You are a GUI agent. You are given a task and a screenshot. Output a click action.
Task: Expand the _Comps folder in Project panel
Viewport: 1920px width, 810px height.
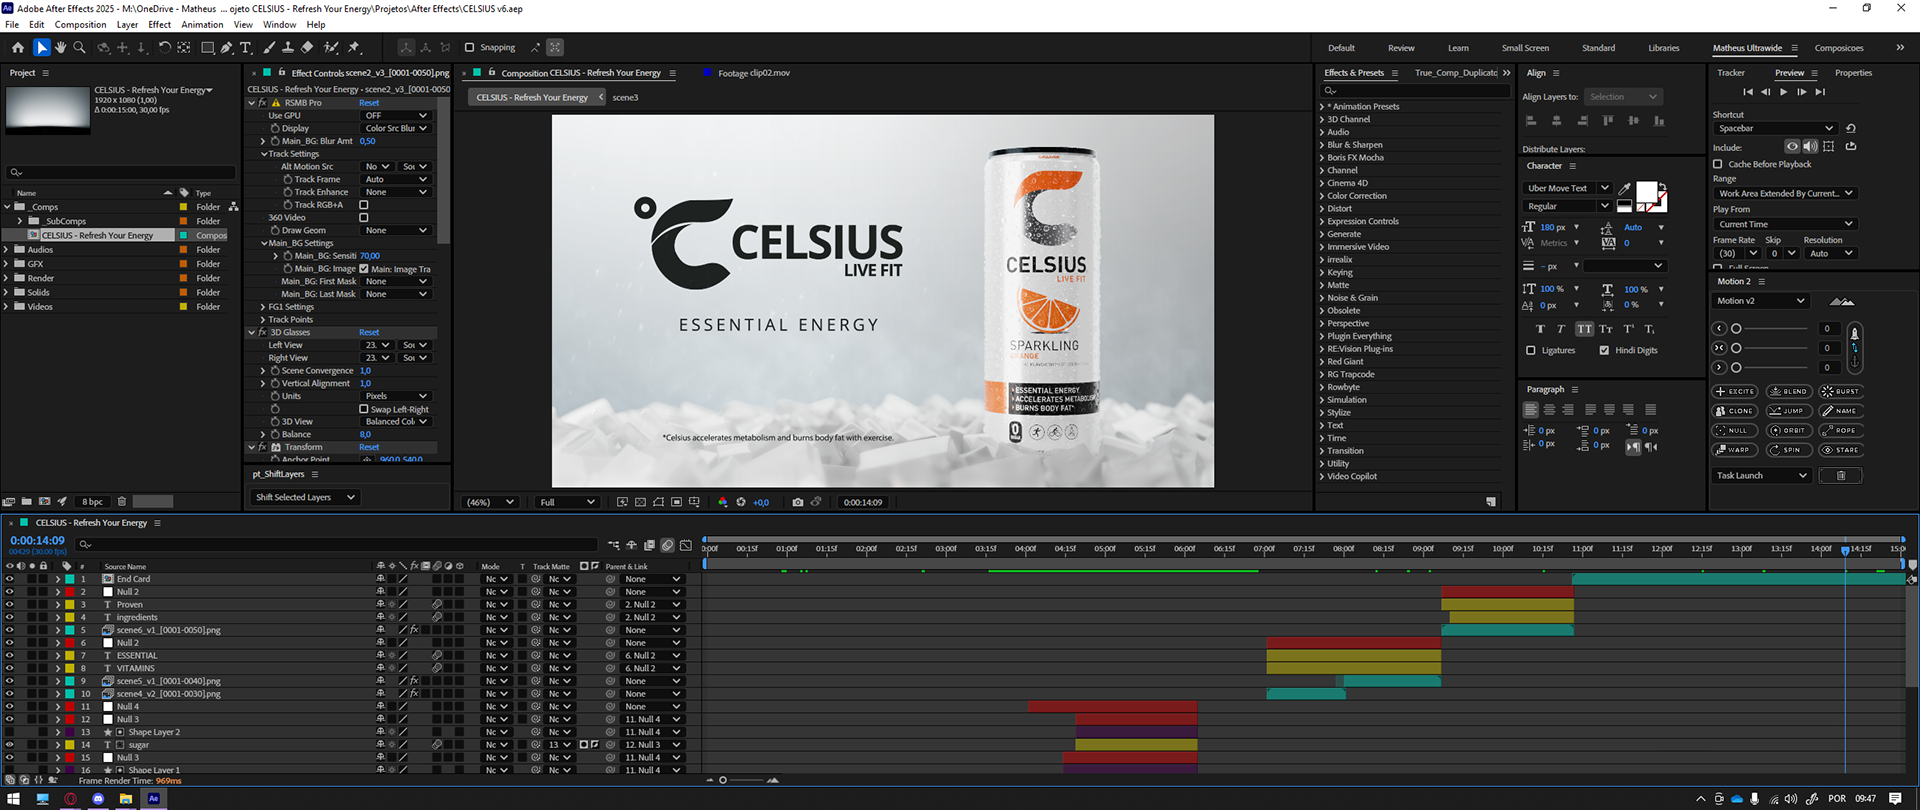pyautogui.click(x=7, y=207)
